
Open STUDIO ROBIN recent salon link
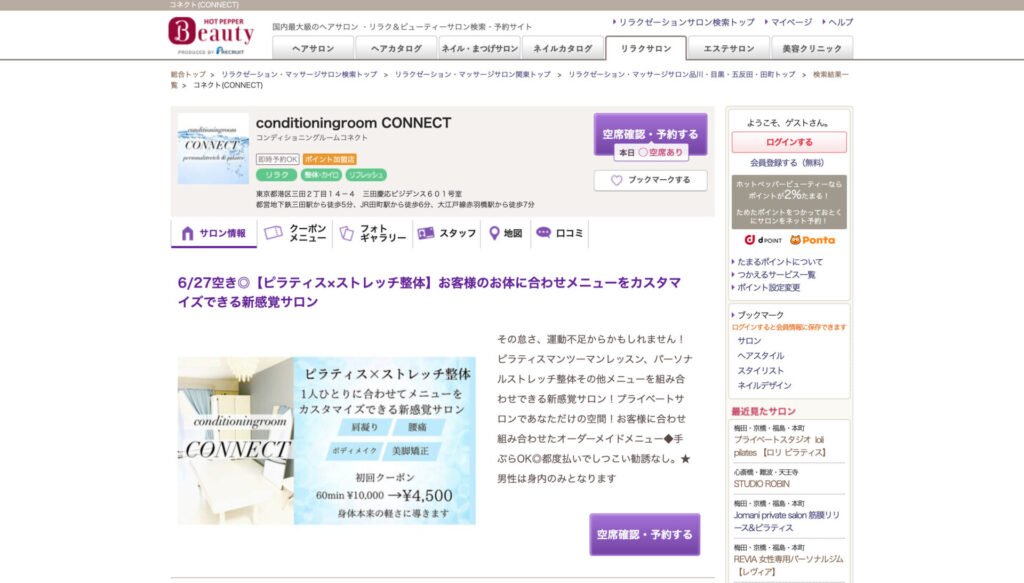[761, 484]
